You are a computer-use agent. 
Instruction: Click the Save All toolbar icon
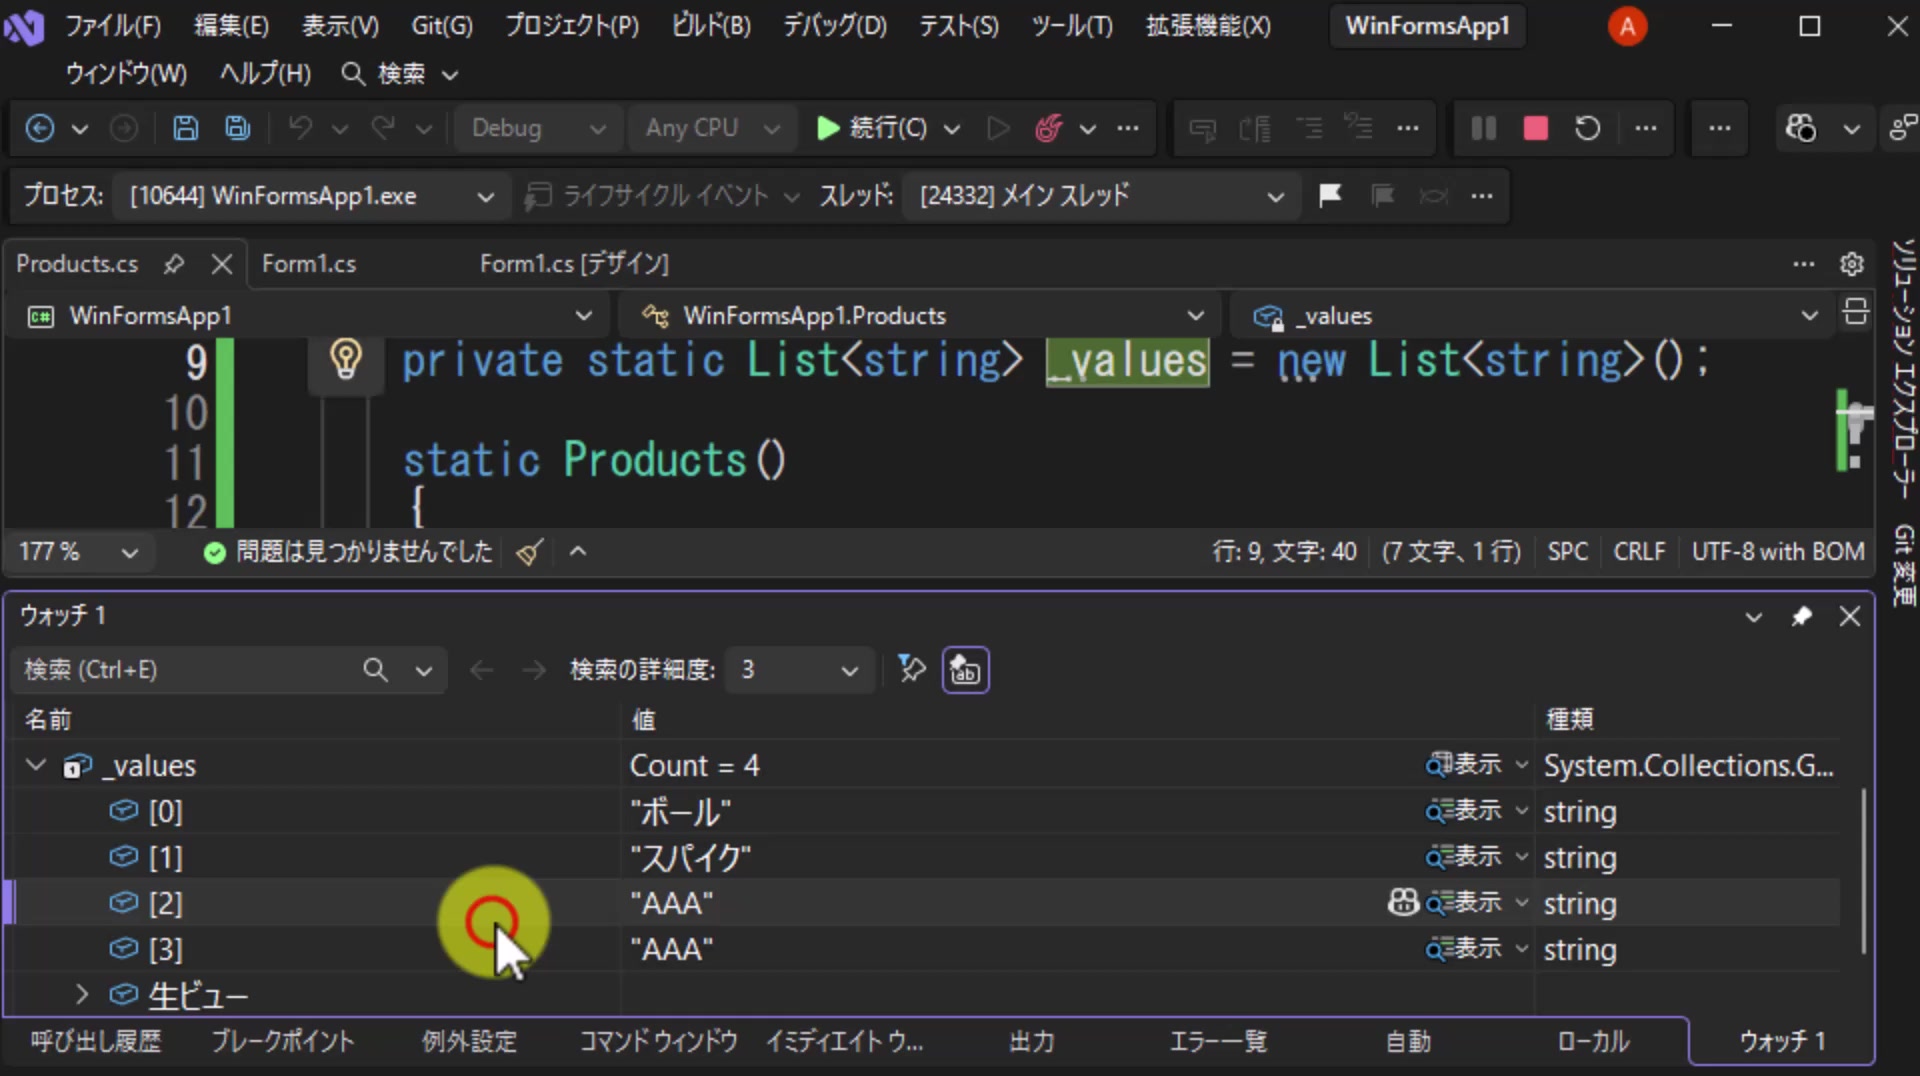coord(238,128)
